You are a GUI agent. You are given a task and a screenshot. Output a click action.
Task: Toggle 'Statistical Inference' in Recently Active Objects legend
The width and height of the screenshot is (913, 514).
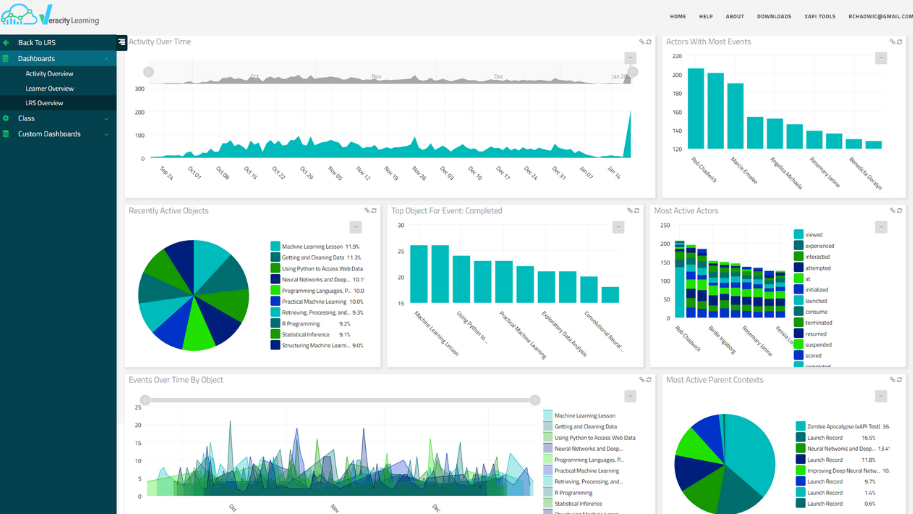pos(311,335)
